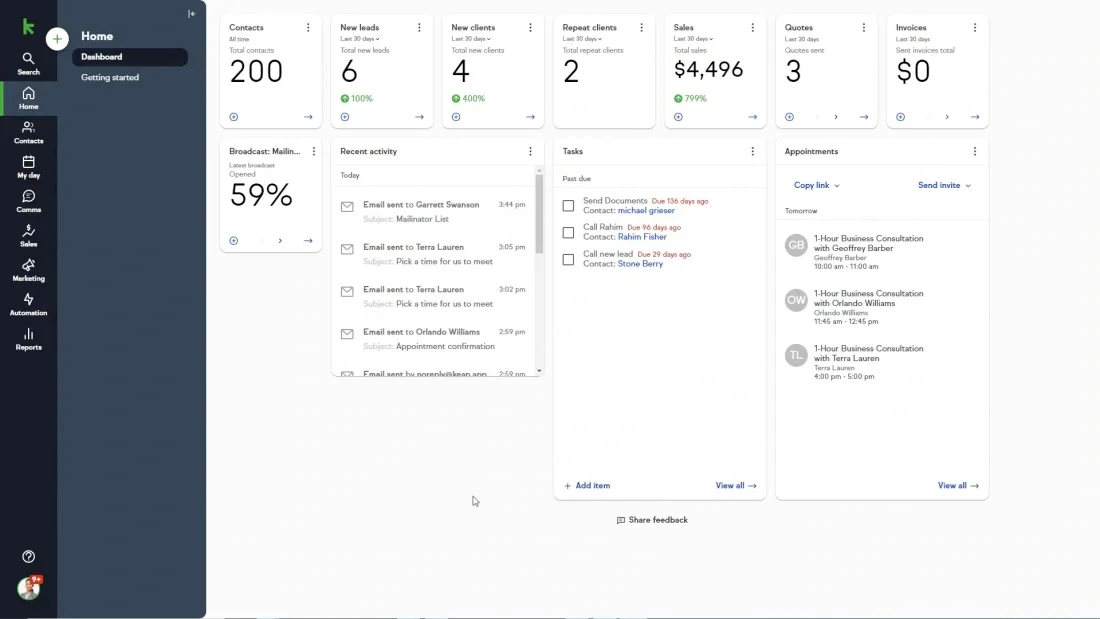Image resolution: width=1100 pixels, height=619 pixels.
Task: Select Marketing in the left sidebar
Action: (x=28, y=270)
